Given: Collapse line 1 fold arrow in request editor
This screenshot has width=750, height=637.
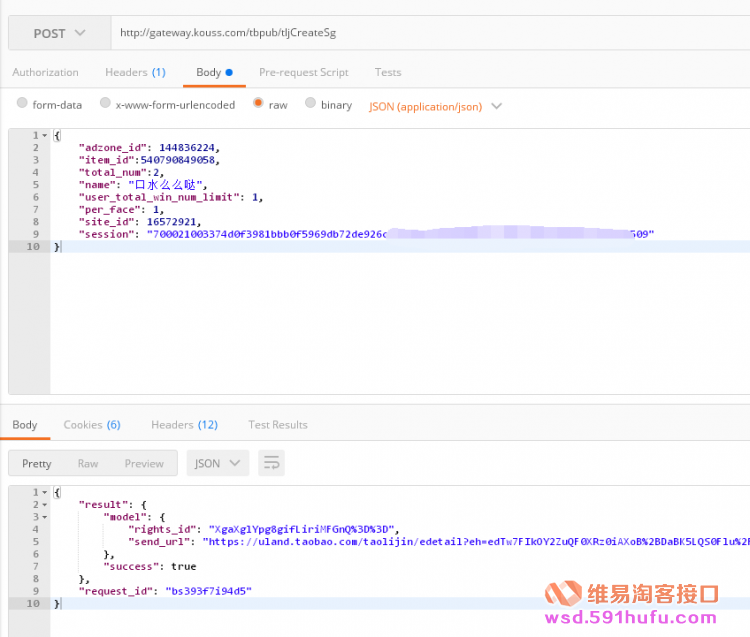Looking at the screenshot, I should click(x=44, y=136).
